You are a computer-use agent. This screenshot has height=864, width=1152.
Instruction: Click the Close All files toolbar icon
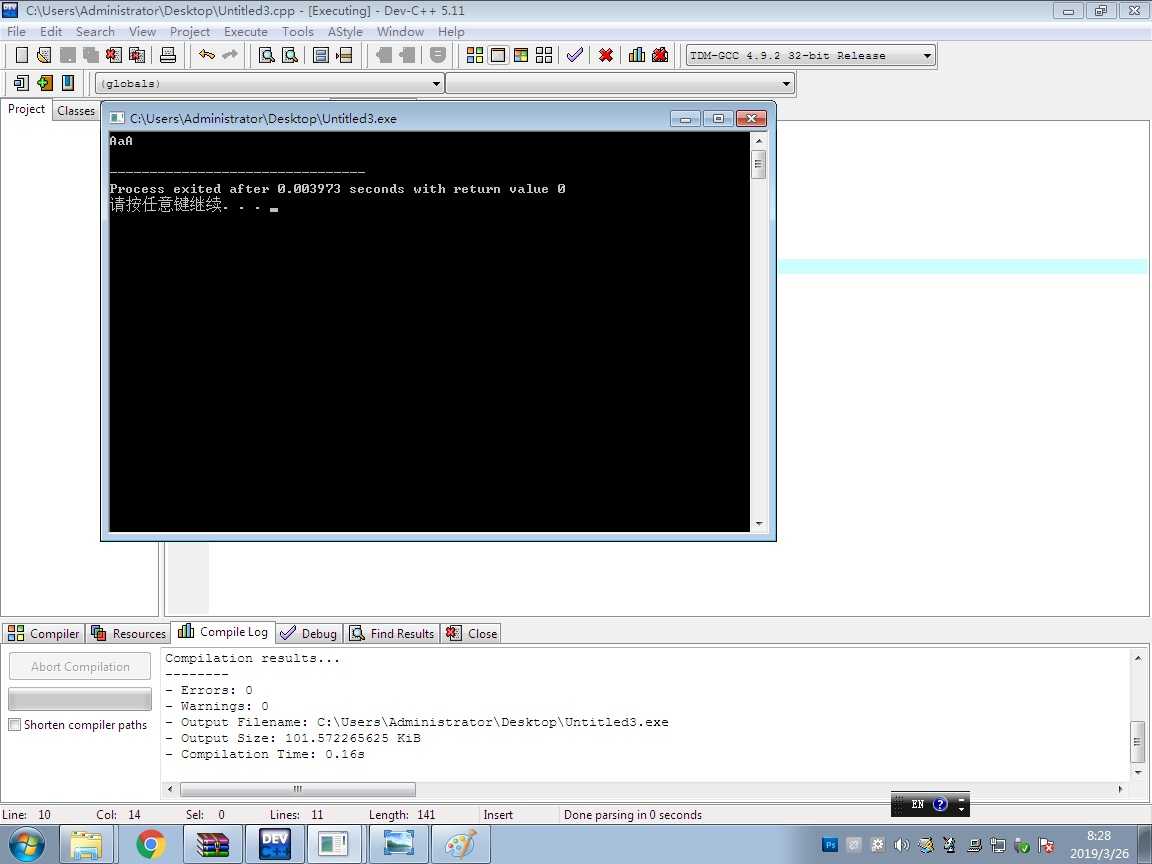coord(137,55)
